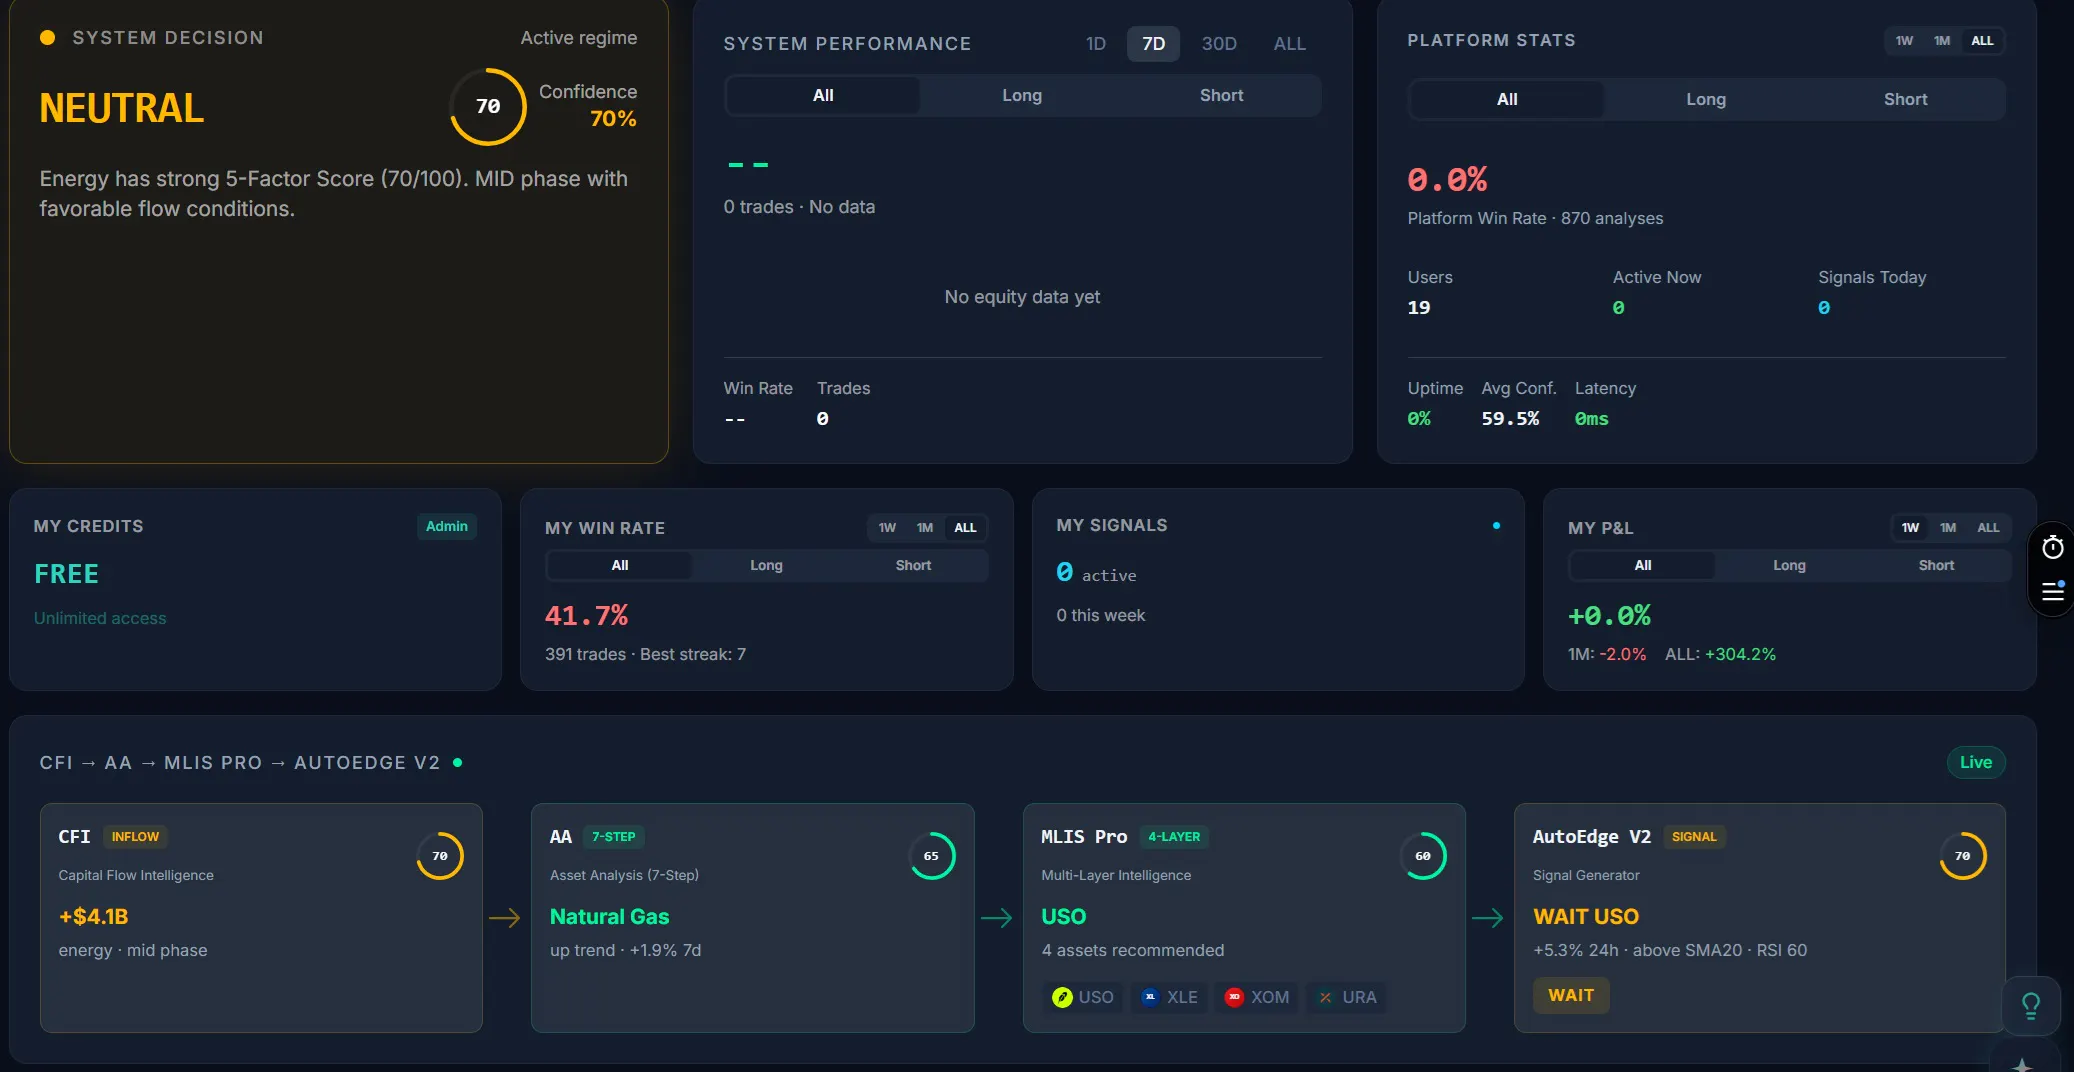Open the stopwatch timer icon
The image size is (2074, 1072).
(2052, 547)
